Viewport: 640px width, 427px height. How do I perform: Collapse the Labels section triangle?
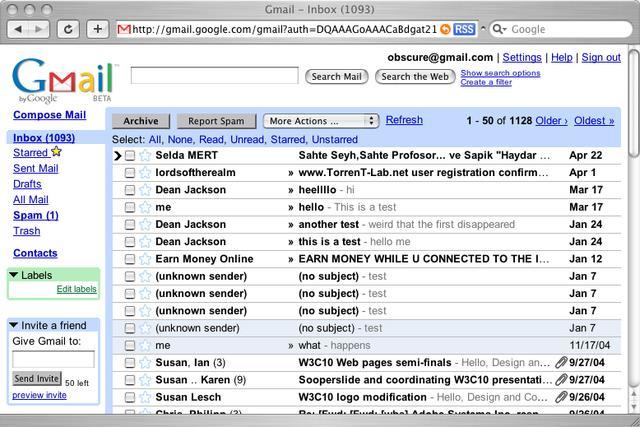[x=13, y=275]
